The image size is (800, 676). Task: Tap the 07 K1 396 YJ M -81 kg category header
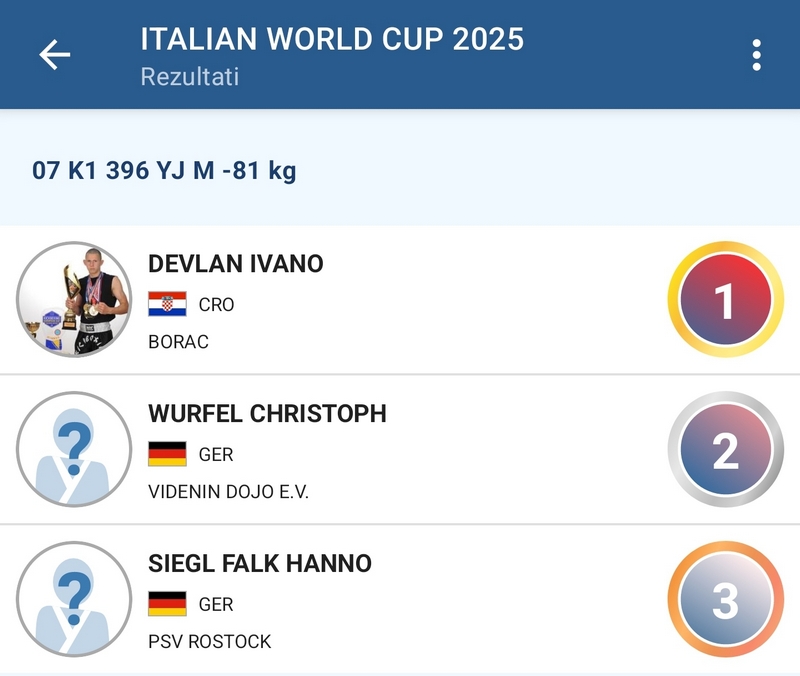165,171
